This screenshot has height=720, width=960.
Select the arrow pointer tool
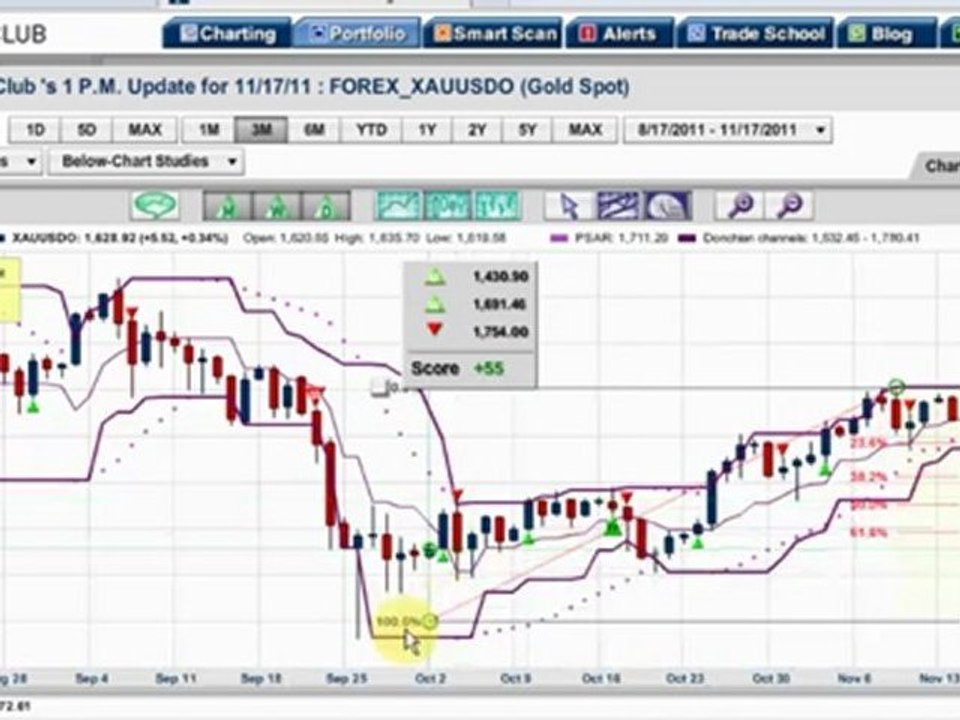[569, 206]
